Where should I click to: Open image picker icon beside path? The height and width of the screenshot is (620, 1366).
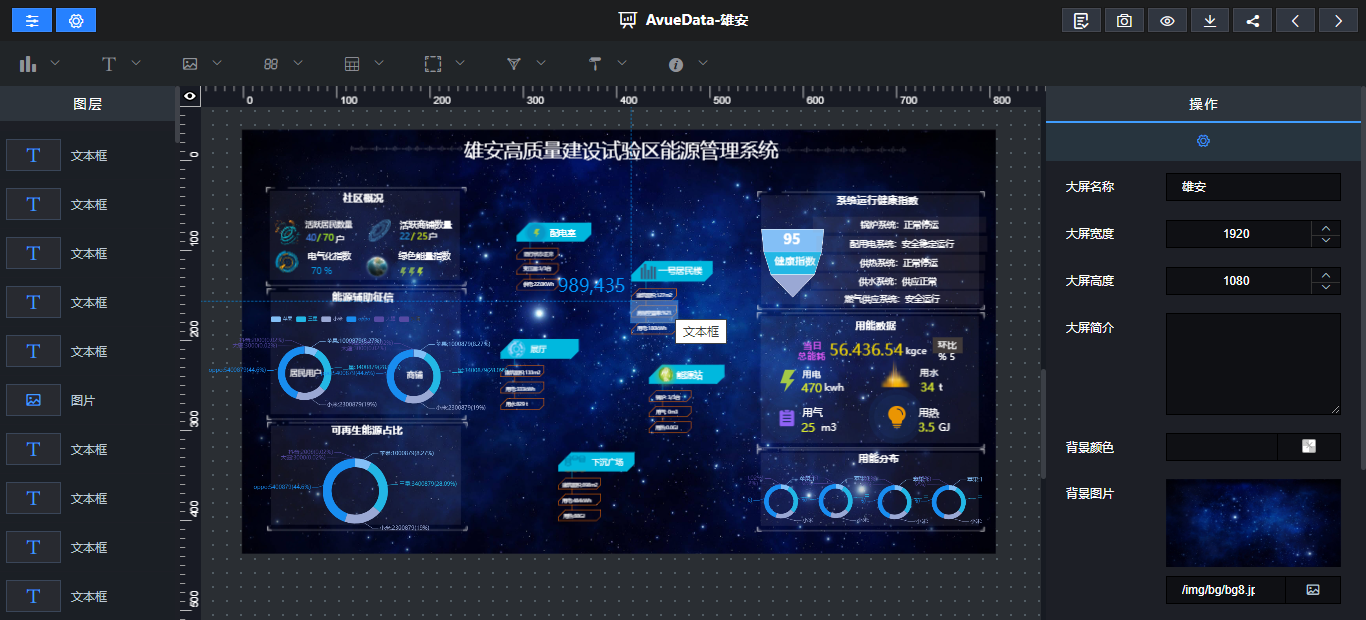(x=1313, y=590)
